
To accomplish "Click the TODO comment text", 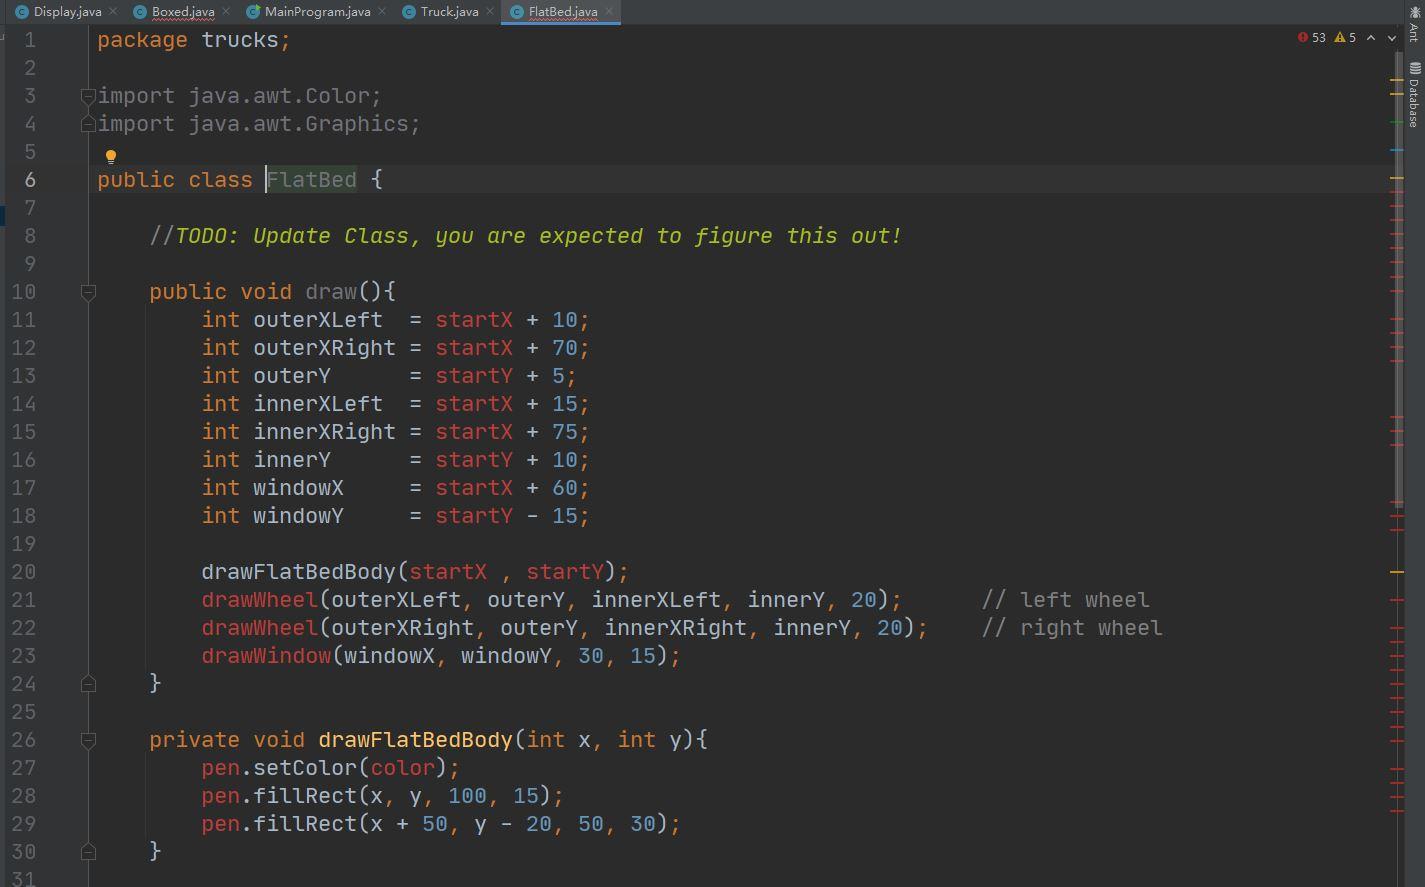I will coord(526,236).
